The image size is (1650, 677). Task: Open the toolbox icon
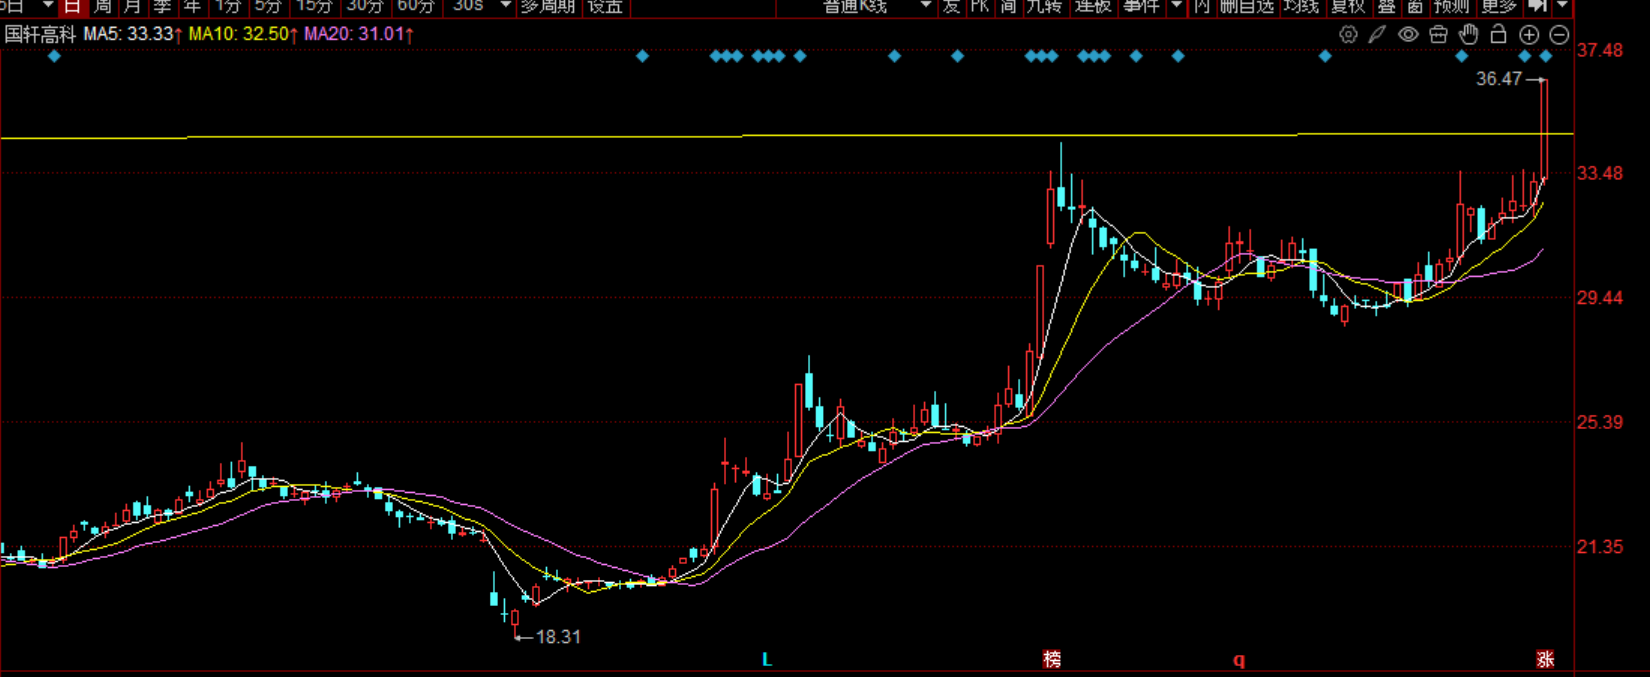click(1438, 35)
